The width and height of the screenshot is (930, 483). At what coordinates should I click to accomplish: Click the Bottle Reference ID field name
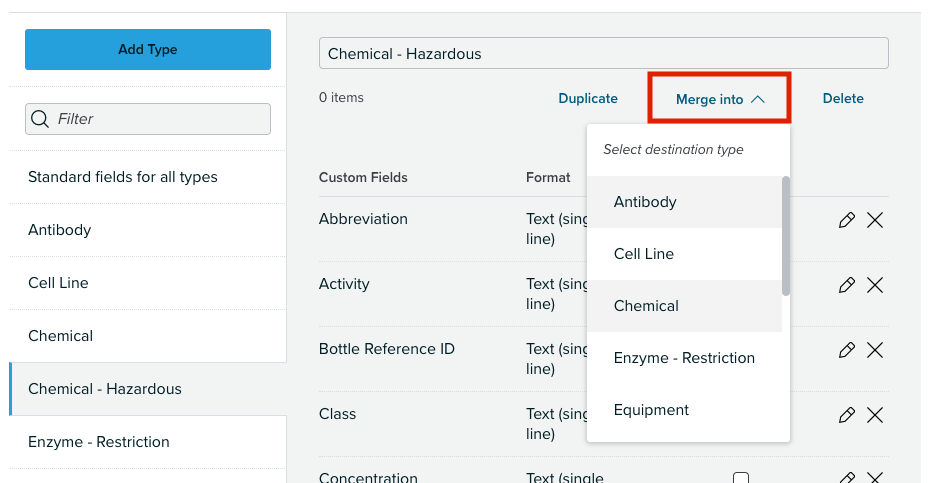coord(387,349)
